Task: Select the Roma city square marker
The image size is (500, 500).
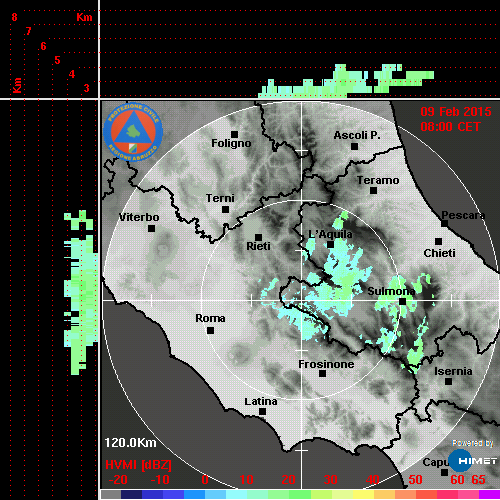Action: point(210,330)
